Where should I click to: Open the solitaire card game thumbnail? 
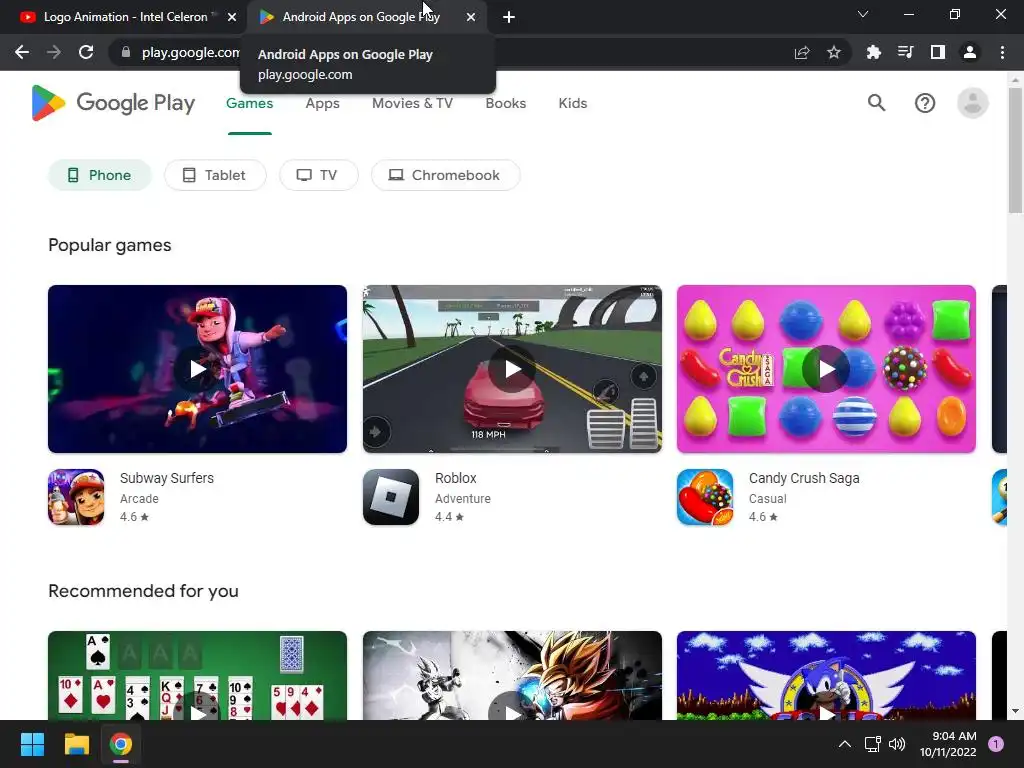click(197, 675)
